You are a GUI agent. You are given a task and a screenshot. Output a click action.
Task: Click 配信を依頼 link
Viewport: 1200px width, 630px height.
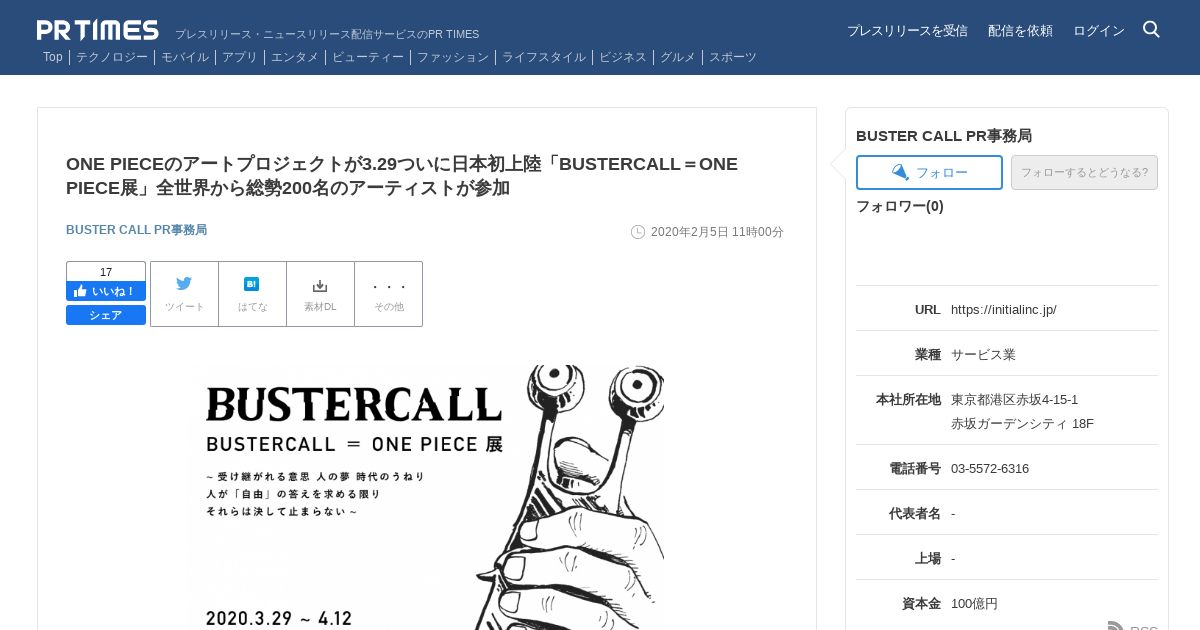click(1020, 31)
